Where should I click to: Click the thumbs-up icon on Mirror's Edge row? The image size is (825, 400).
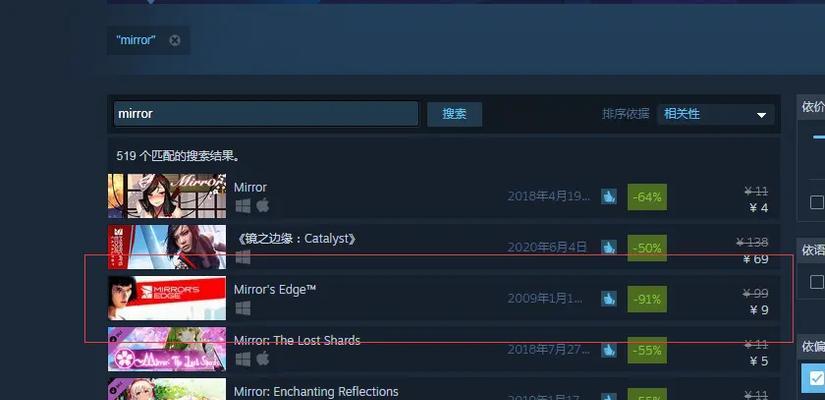click(x=609, y=298)
